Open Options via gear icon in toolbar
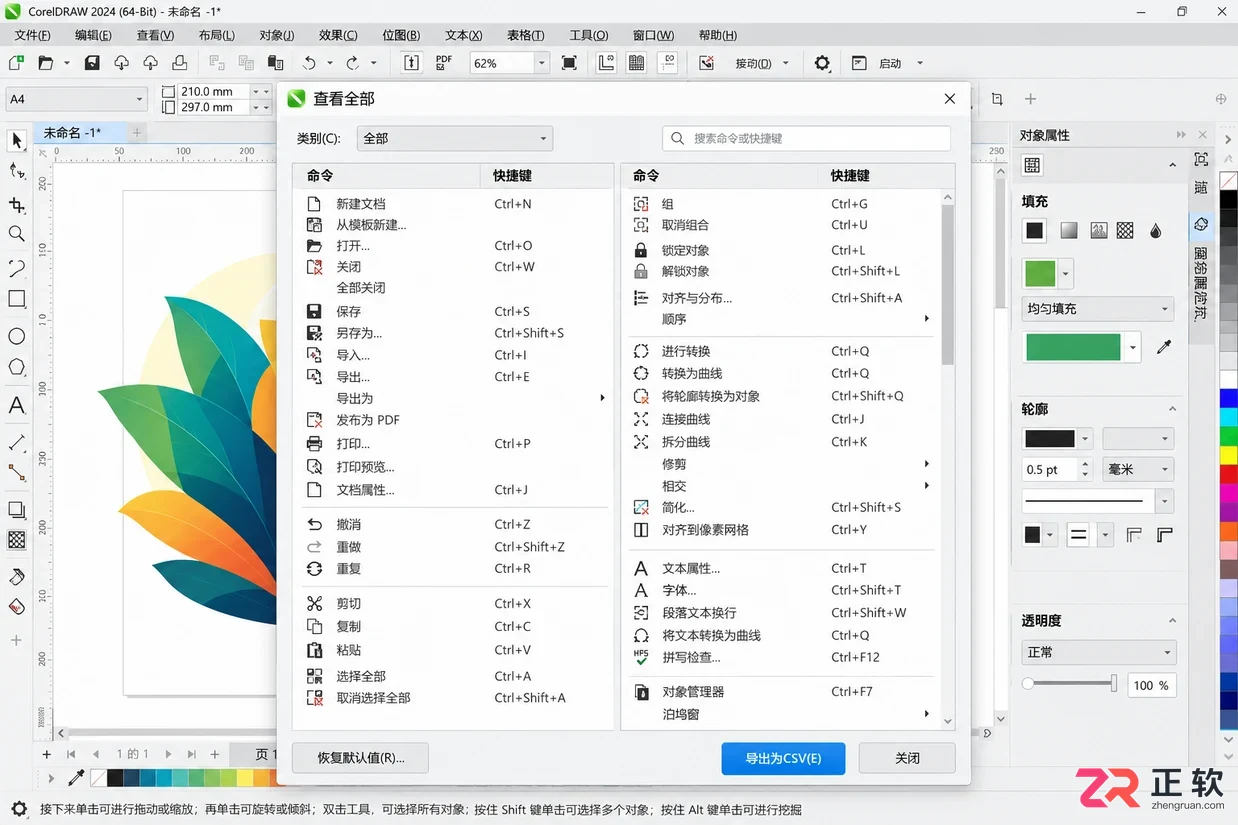1238x825 pixels. [x=822, y=63]
